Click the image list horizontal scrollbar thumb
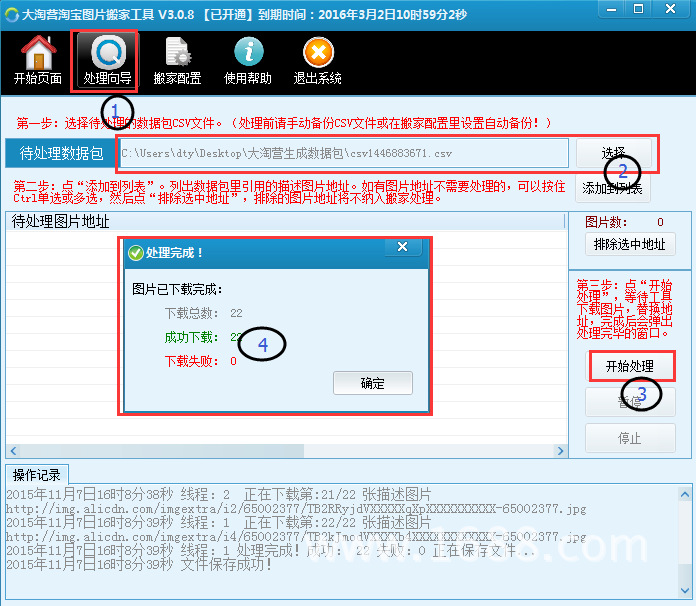The width and height of the screenshot is (696, 606). point(162,451)
